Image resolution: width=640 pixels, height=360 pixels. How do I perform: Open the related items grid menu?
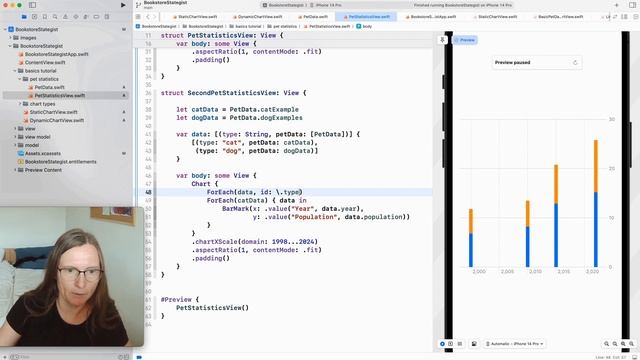(x=138, y=17)
